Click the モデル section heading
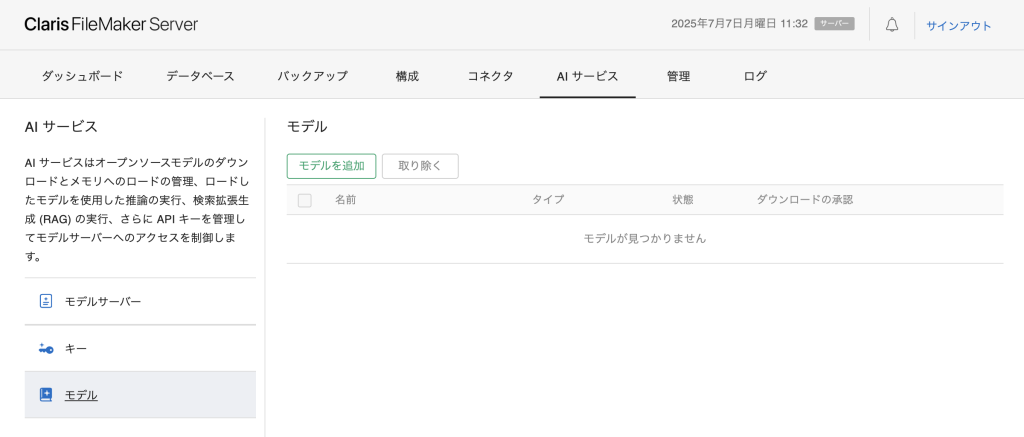The width and height of the screenshot is (1024, 437). coord(307,127)
